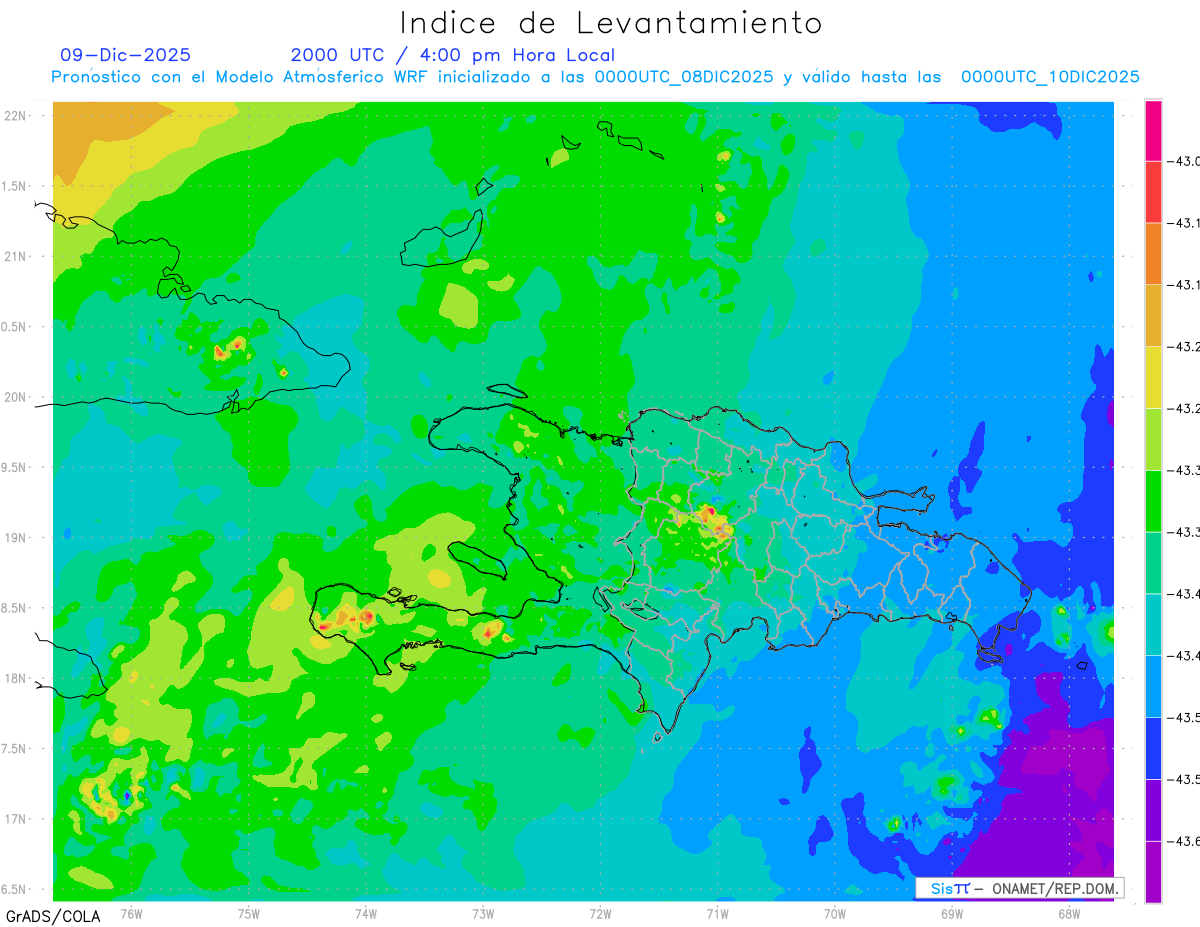The height and width of the screenshot is (927, 1200).
Task: Select the date text '09-Dic-2025'
Action: click(125, 55)
